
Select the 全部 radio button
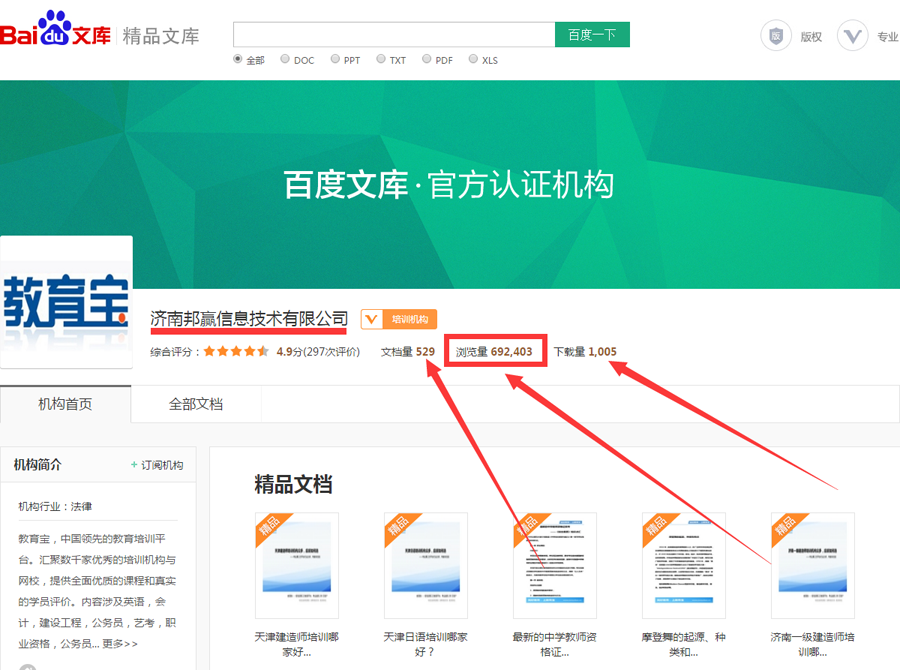(x=238, y=59)
